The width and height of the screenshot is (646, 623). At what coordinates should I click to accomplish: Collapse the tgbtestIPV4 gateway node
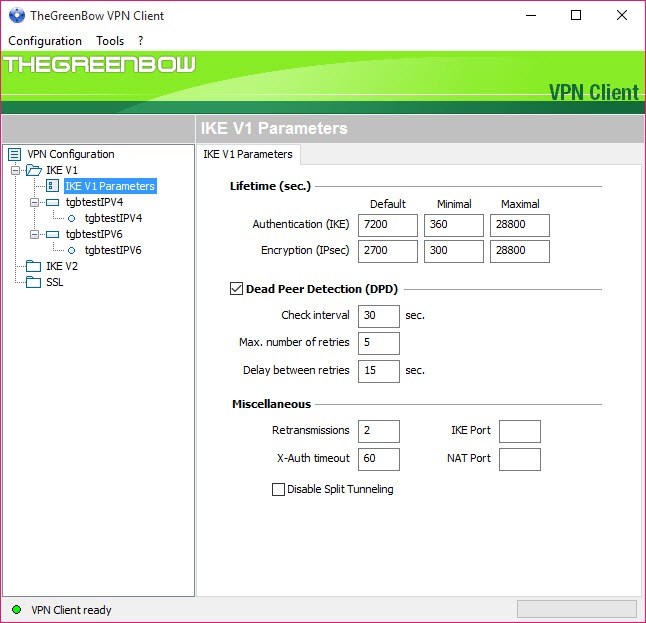(x=35, y=202)
